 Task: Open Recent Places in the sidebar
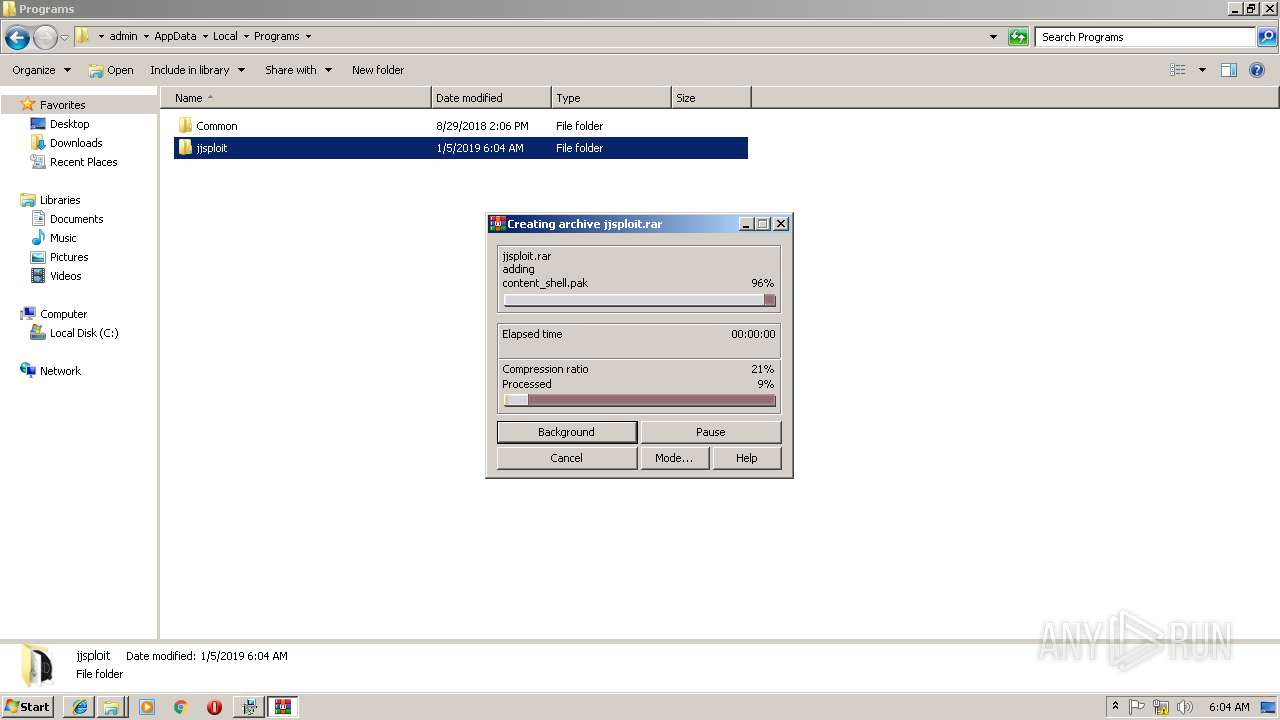83,162
